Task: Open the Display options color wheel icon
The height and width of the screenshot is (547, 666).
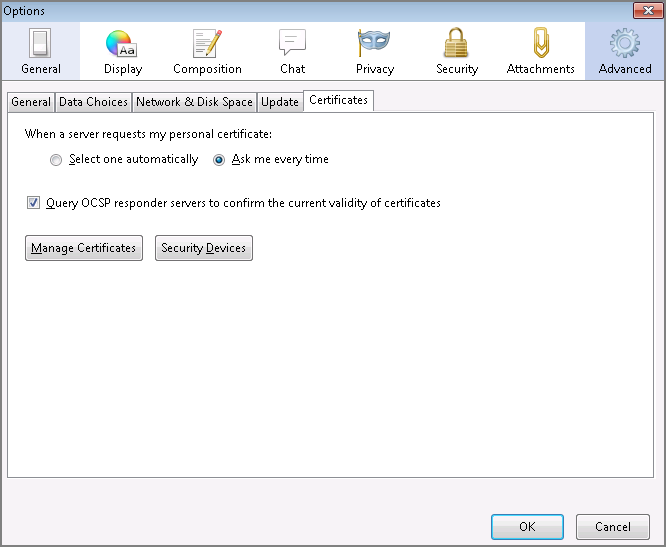Action: [121, 43]
